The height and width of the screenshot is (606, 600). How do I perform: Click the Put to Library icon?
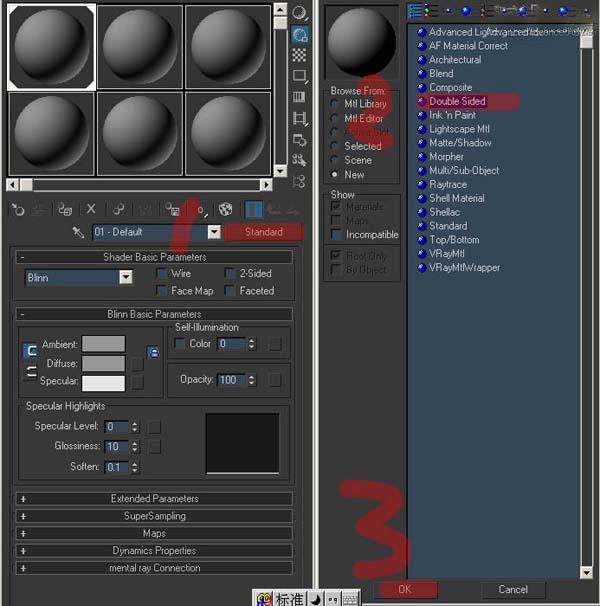coord(172,210)
